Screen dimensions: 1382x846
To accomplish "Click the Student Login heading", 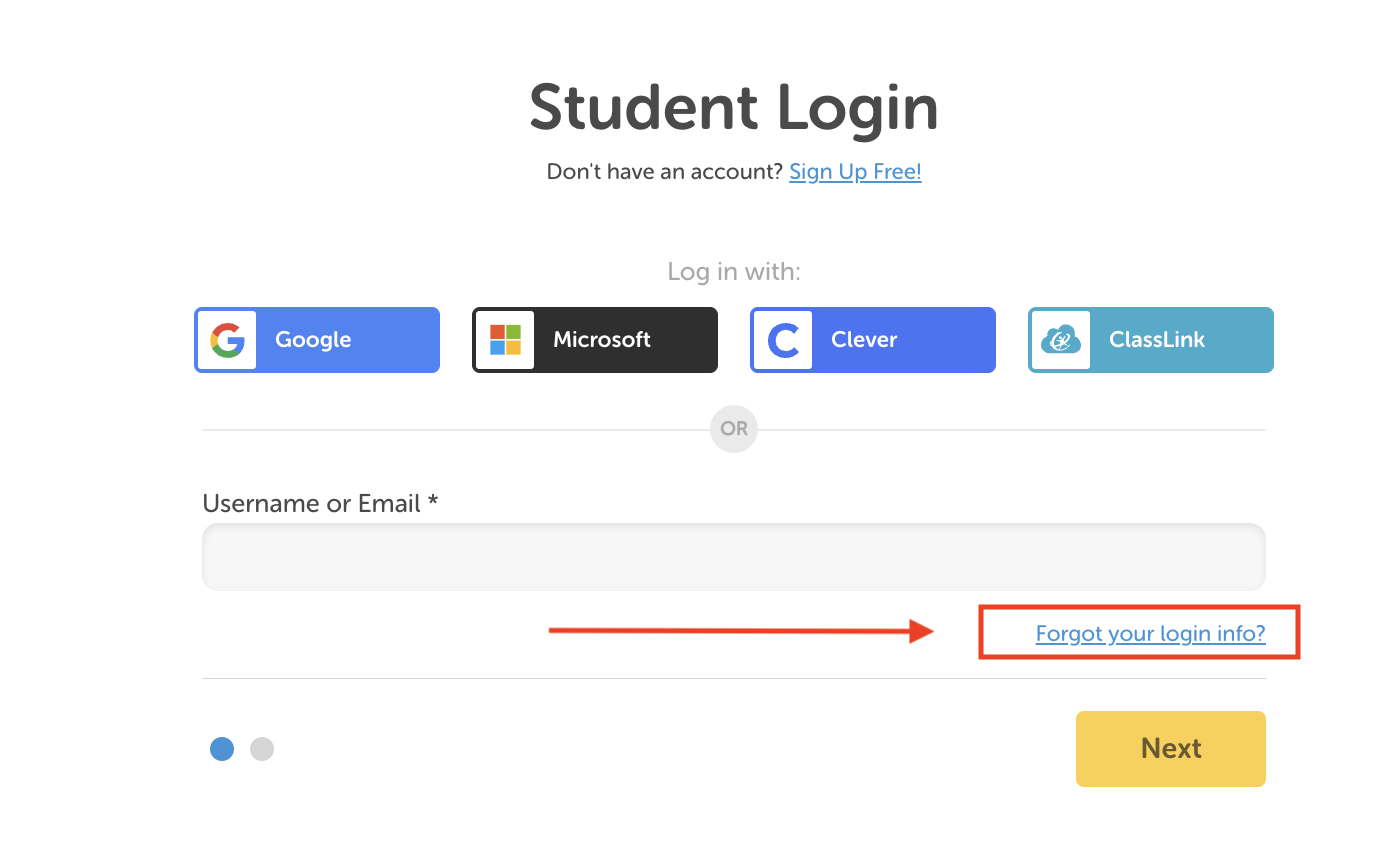I will click(x=733, y=108).
